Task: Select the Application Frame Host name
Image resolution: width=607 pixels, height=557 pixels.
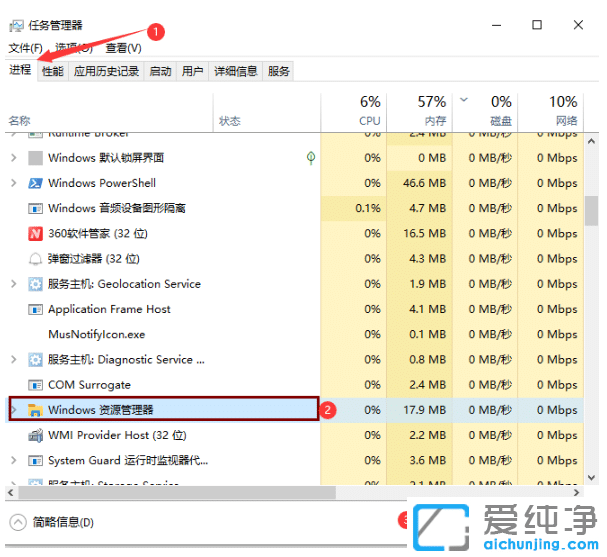Action: point(109,309)
